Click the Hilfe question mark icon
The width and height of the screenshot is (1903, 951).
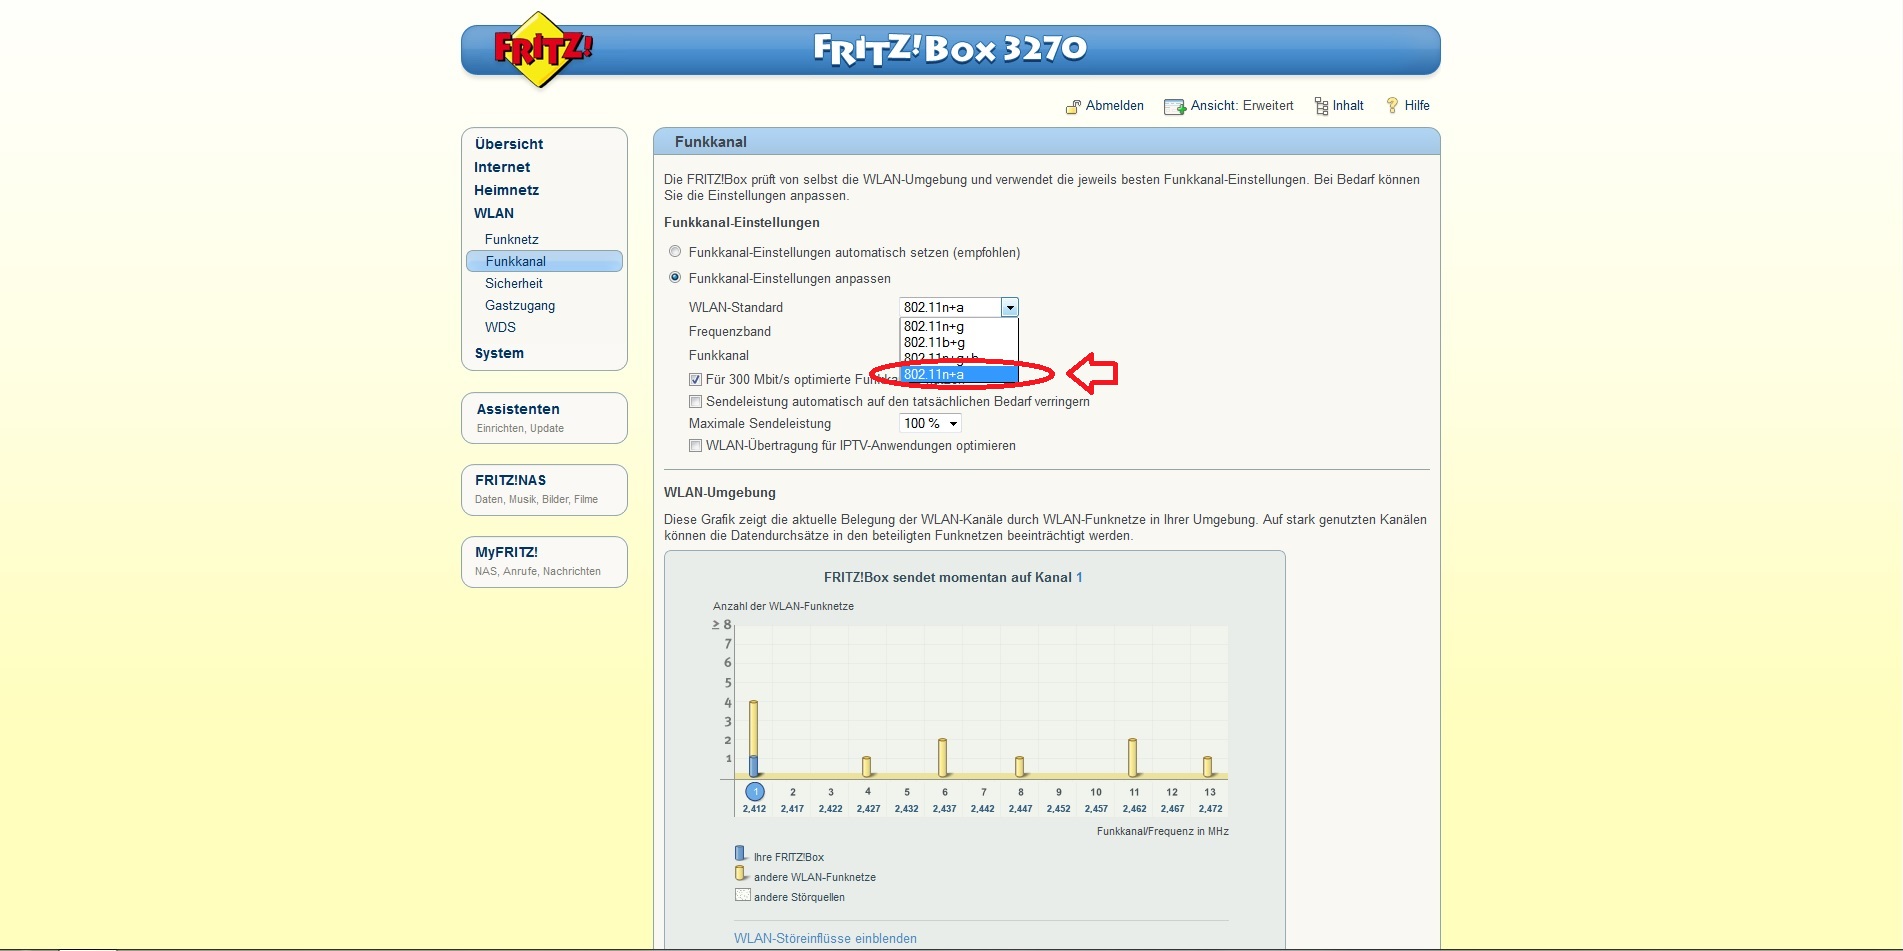[x=1391, y=105]
